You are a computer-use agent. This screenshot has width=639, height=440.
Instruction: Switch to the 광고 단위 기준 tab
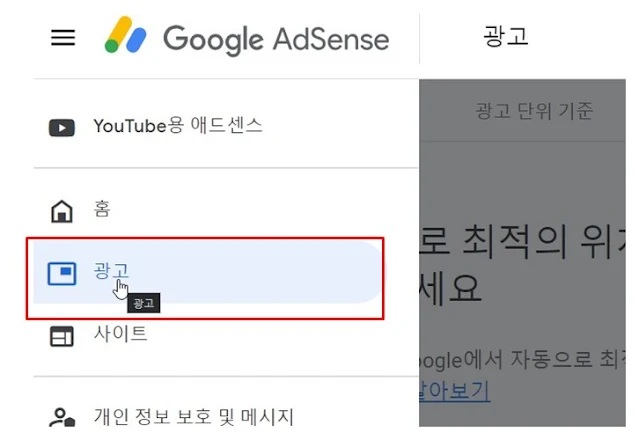534,111
